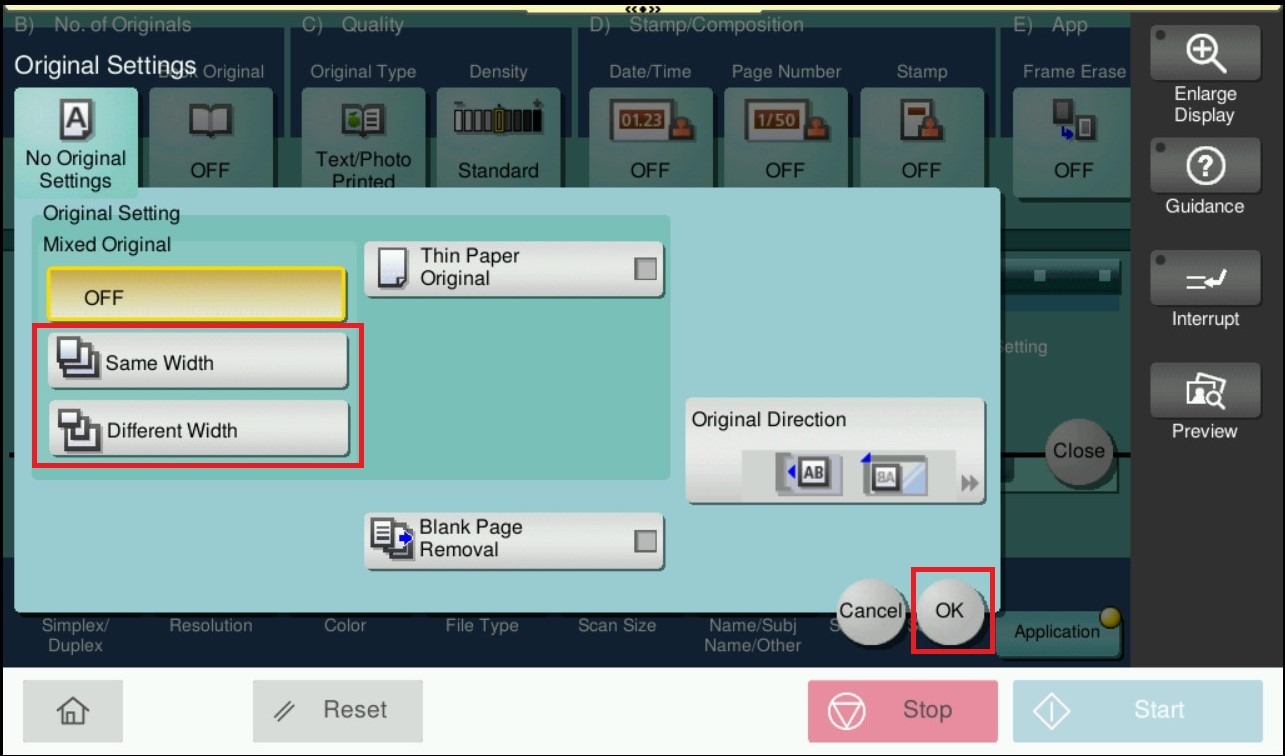
Task: Click Cancel to discard original settings
Action: [870, 610]
